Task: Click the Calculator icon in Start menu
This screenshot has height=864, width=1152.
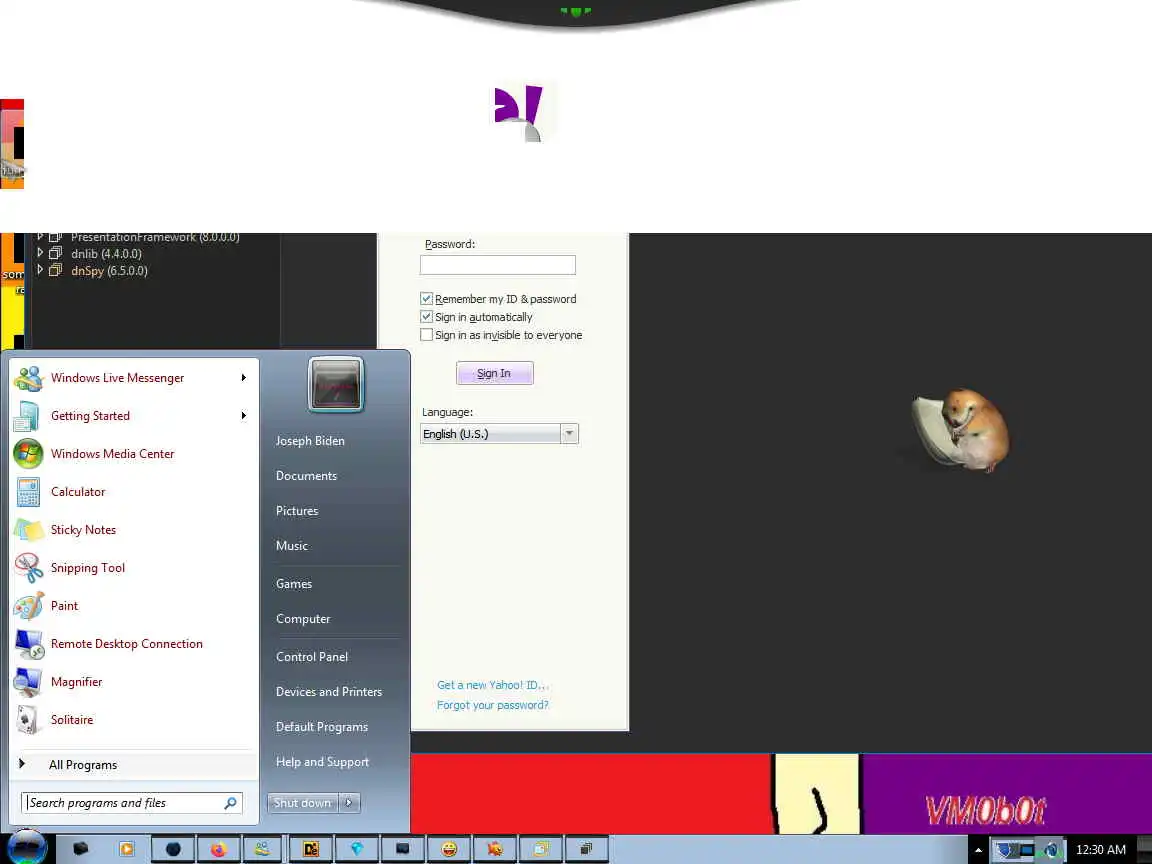Action: click(28, 492)
